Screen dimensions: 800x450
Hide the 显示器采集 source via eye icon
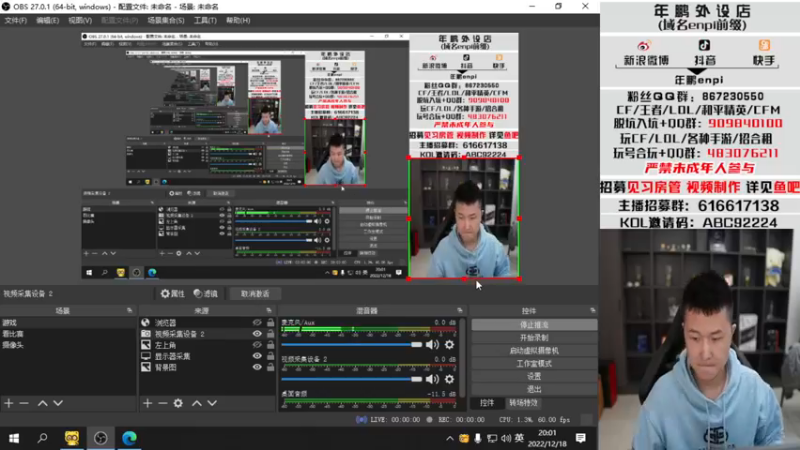257,356
